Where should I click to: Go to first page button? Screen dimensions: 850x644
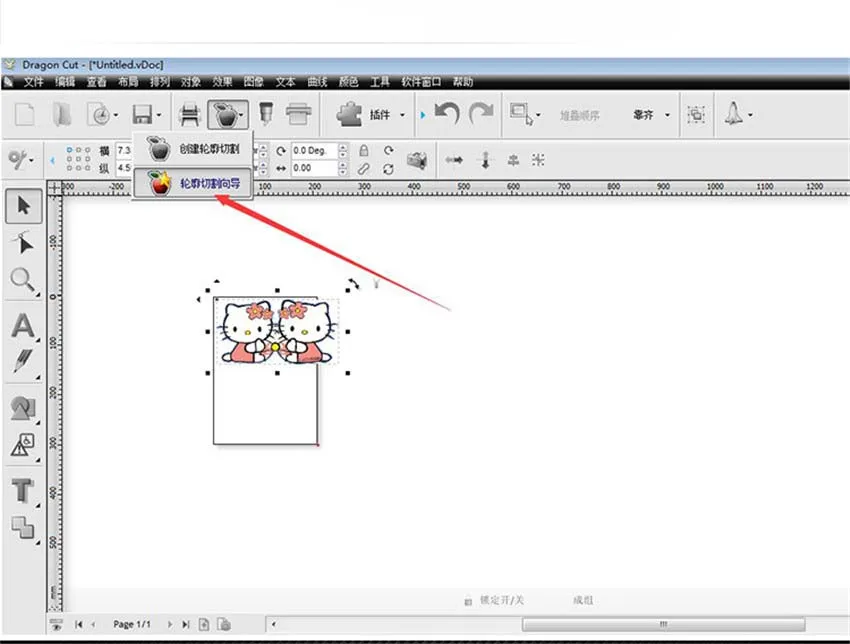click(79, 624)
